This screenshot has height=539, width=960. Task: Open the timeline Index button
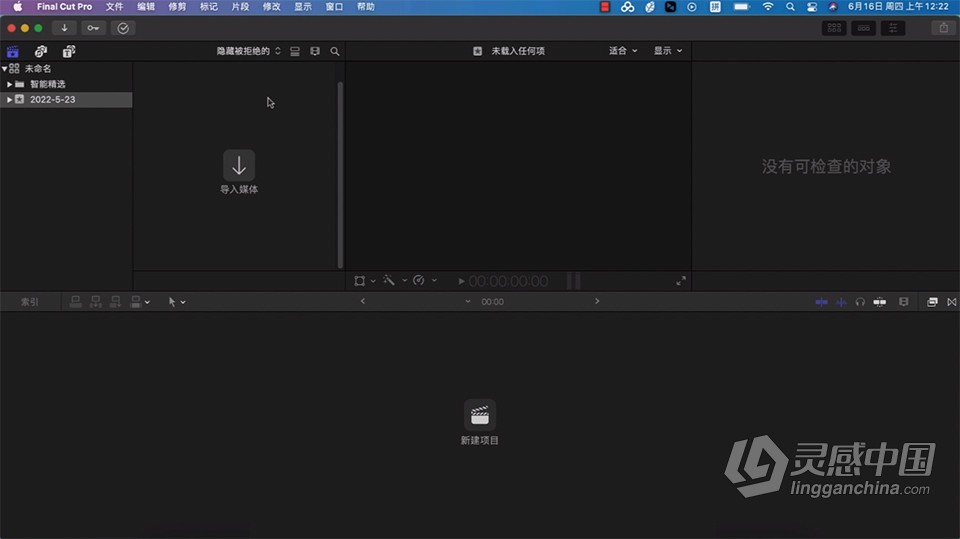[29, 302]
